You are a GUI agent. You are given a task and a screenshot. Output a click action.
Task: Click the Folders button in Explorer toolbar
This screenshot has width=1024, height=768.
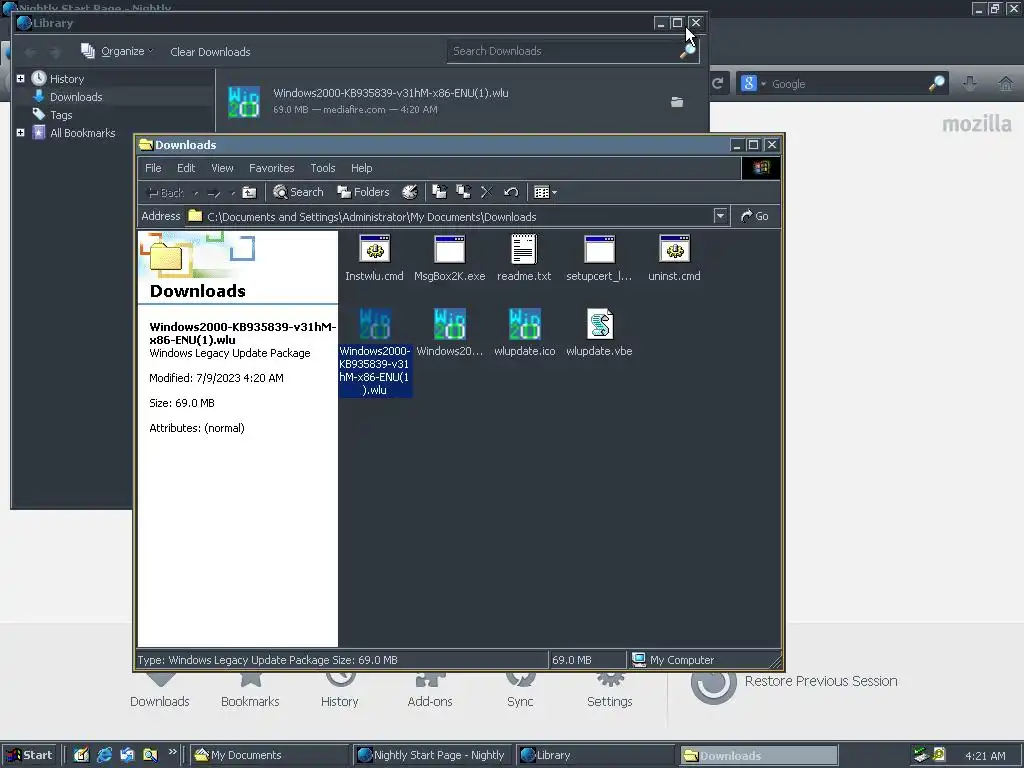click(x=363, y=192)
